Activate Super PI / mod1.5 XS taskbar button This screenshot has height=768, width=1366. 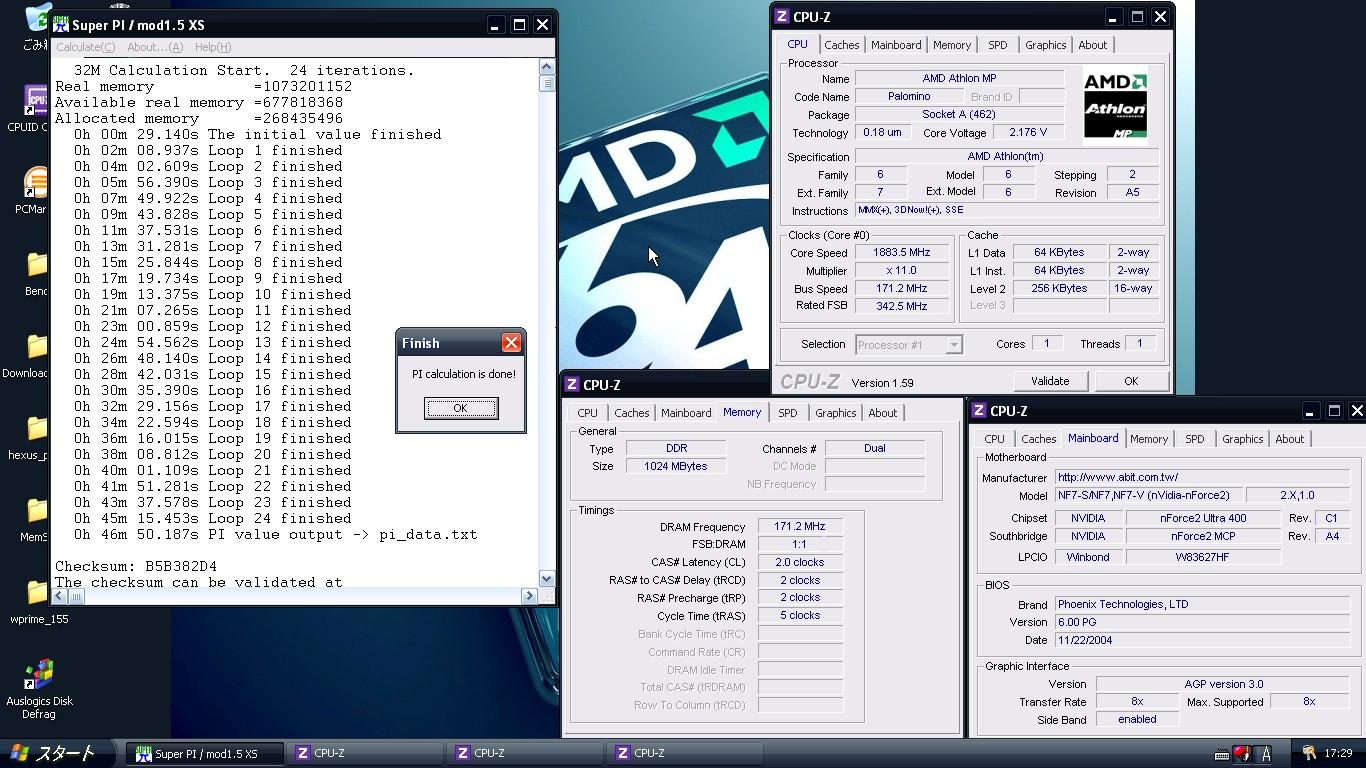[206, 753]
